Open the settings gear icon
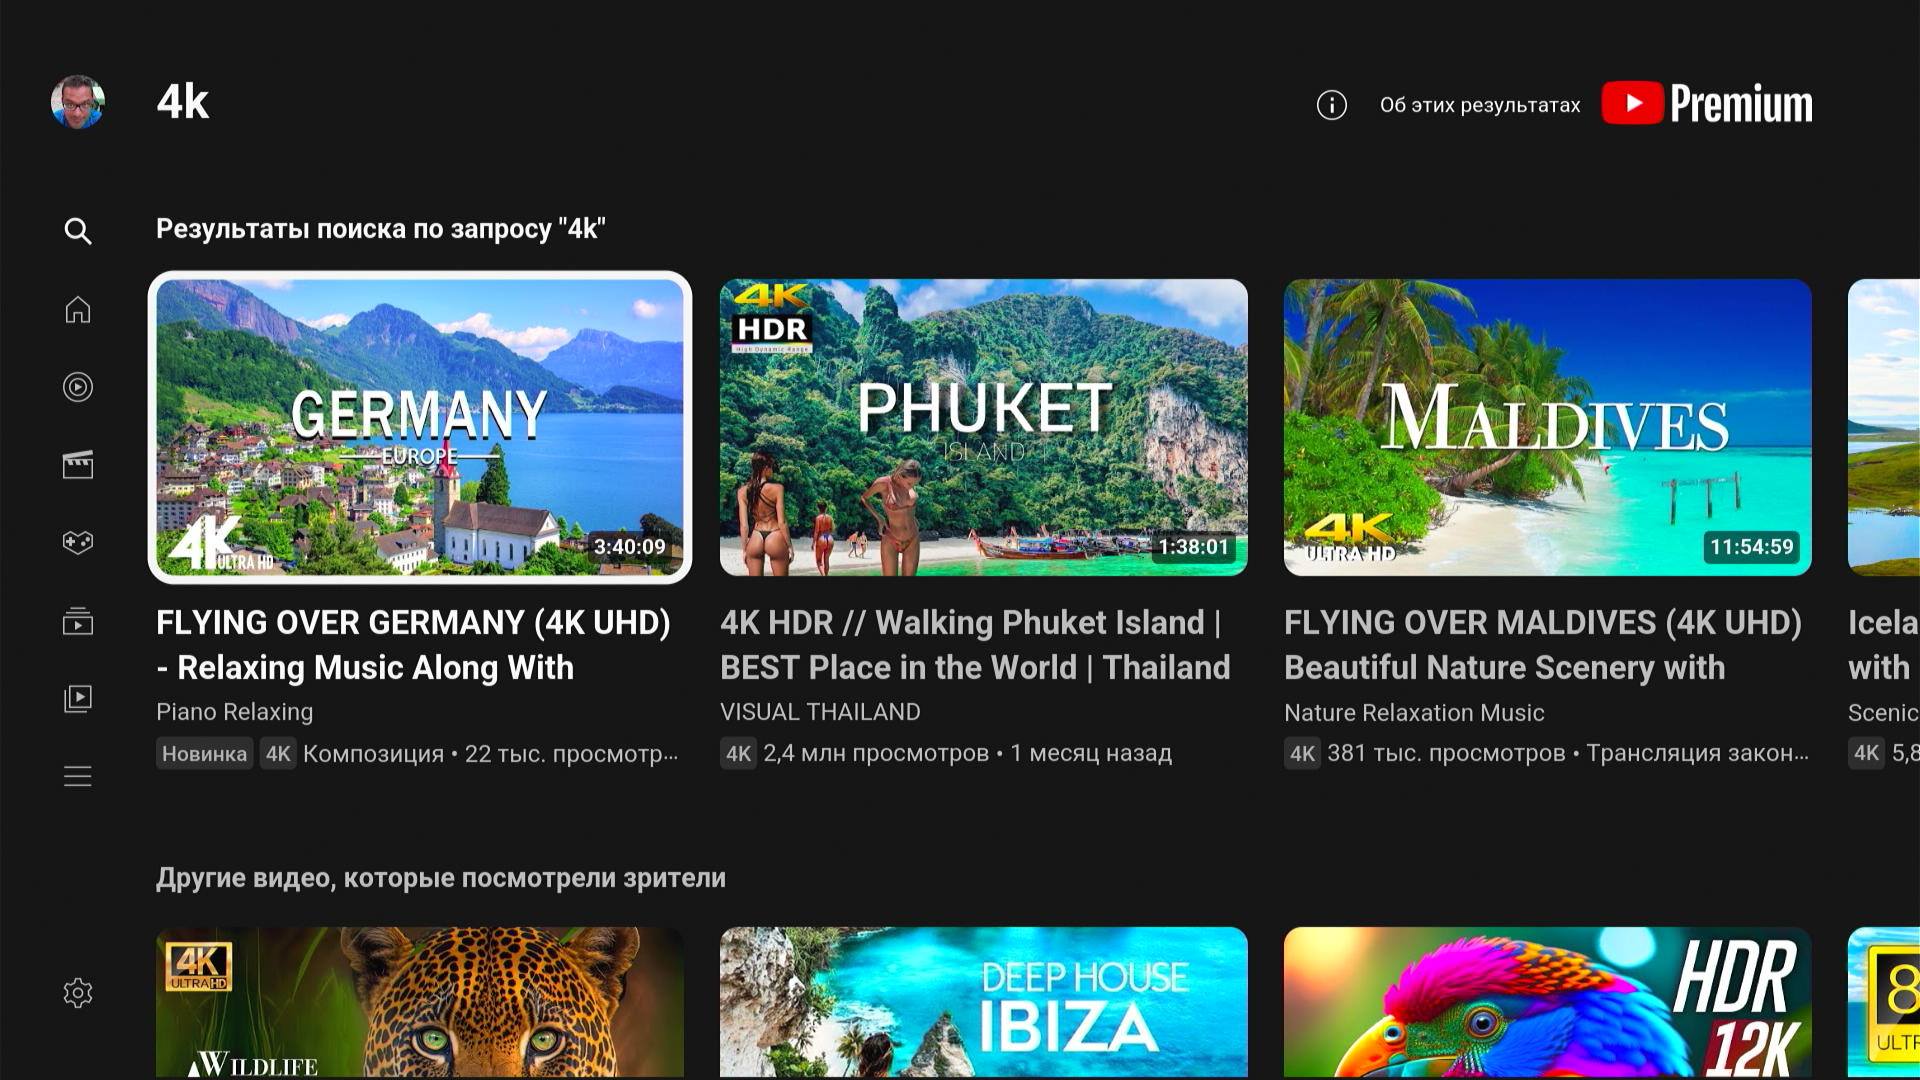The height and width of the screenshot is (1080, 1920). point(78,992)
